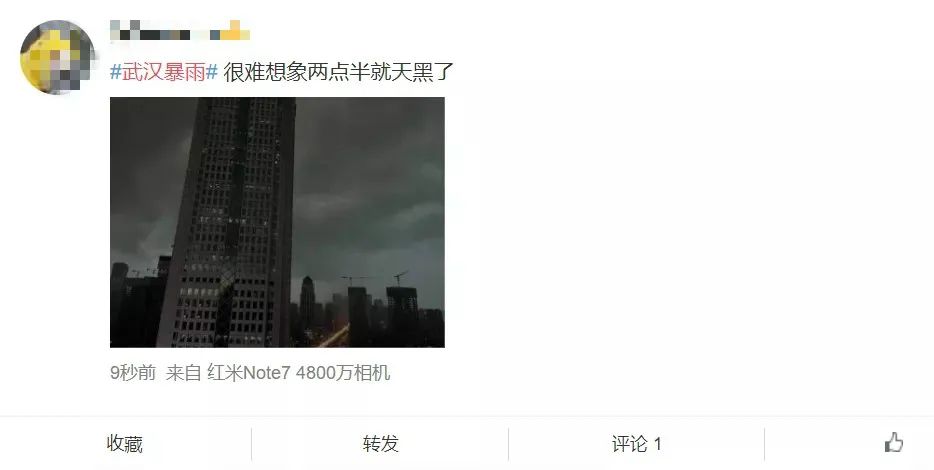Like the post with the thumbs-up icon

[893, 443]
